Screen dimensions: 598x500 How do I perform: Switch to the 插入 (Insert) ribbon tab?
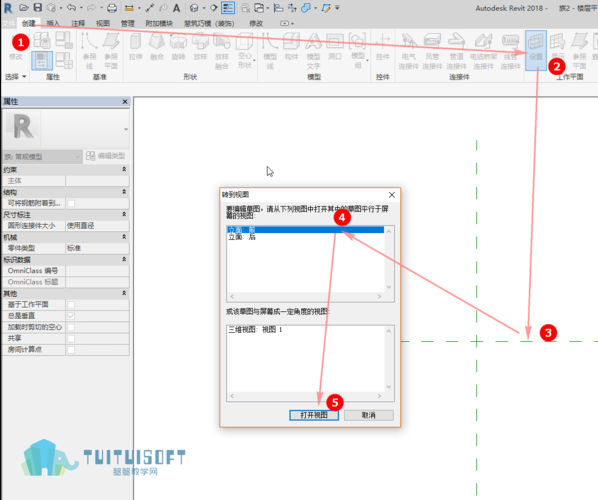pos(53,23)
